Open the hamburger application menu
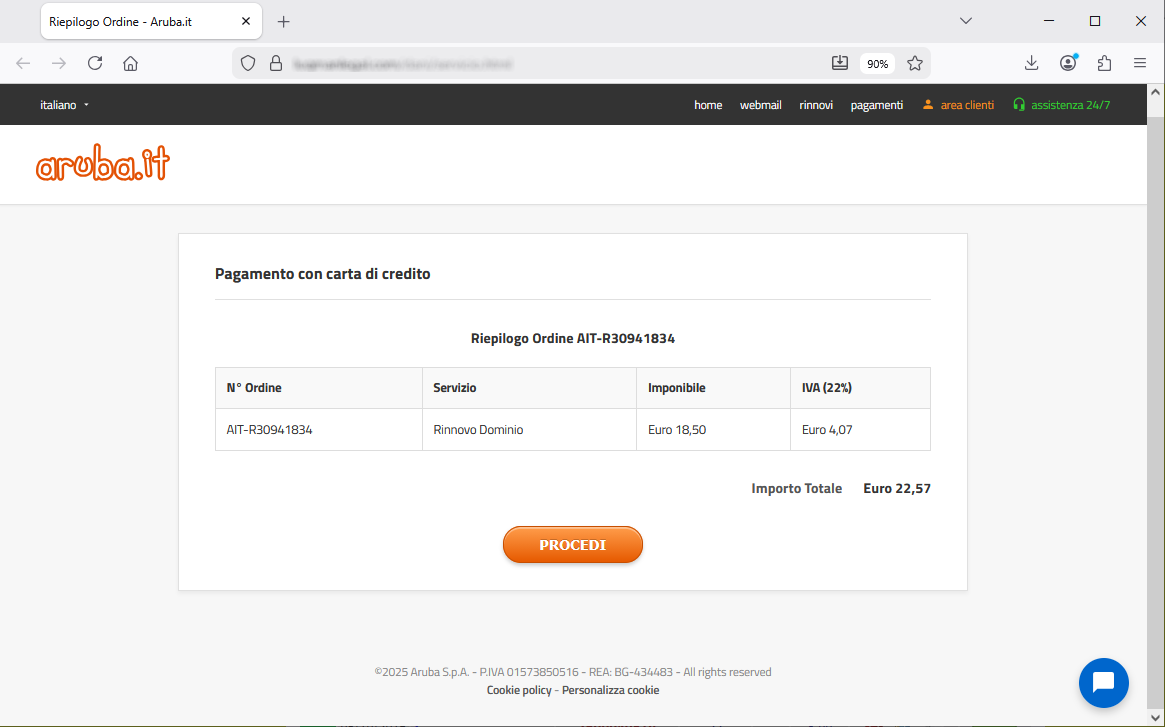The width and height of the screenshot is (1165, 727). (x=1140, y=63)
